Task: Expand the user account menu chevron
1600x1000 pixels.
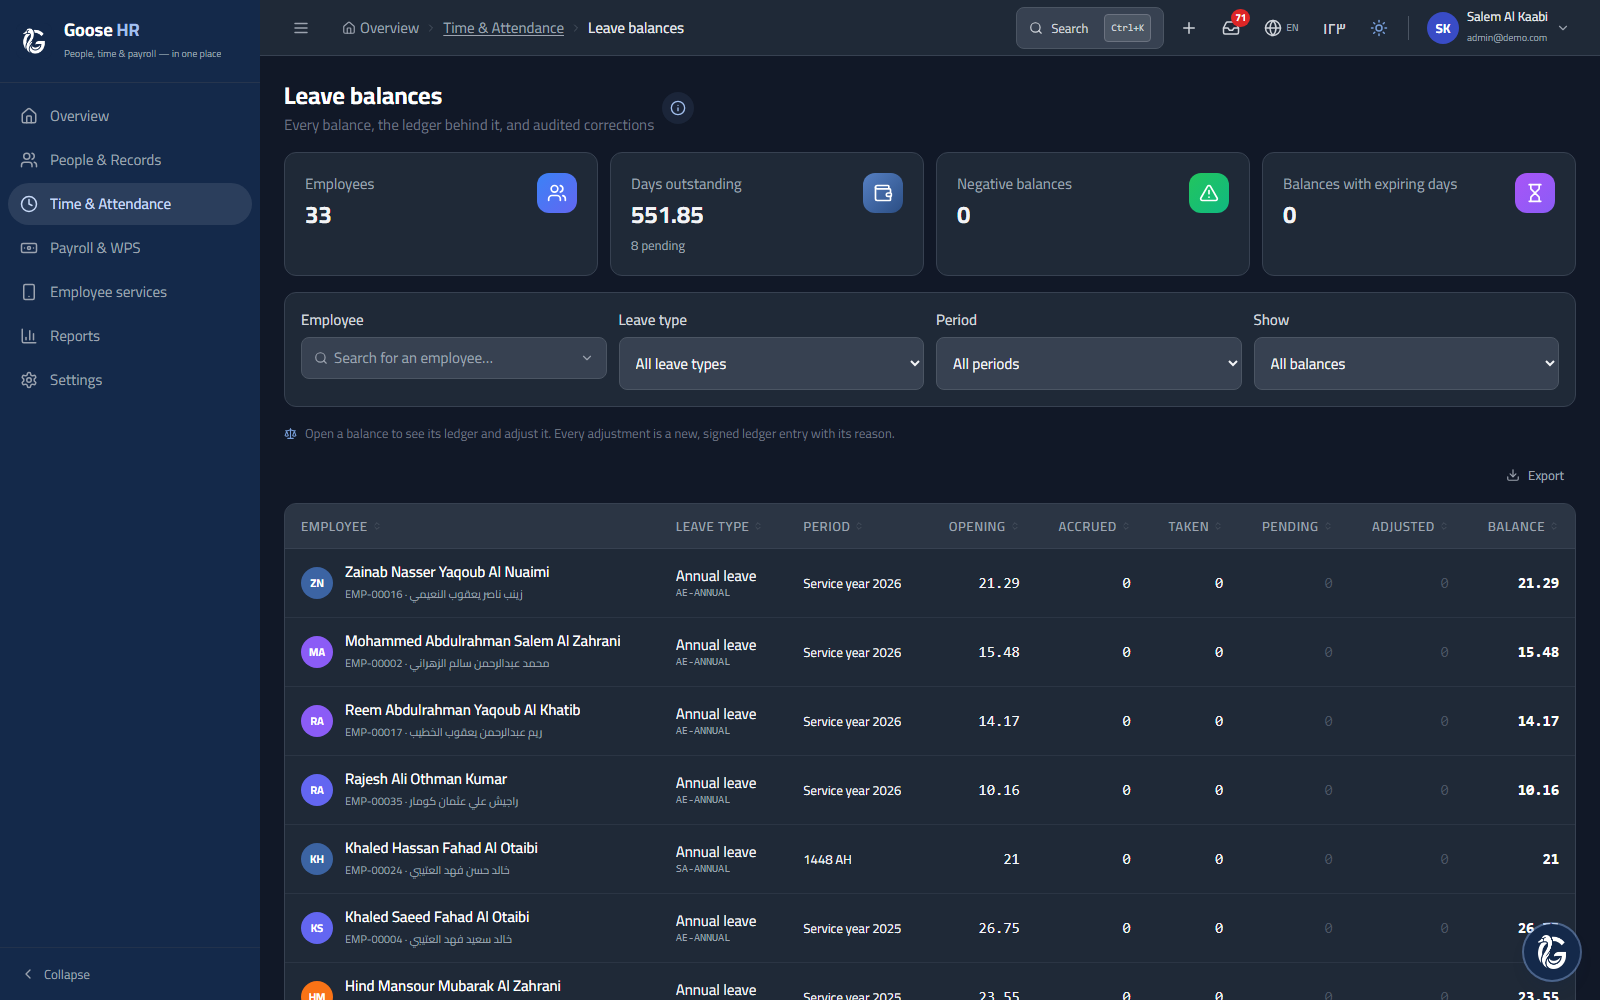Action: click(1563, 28)
